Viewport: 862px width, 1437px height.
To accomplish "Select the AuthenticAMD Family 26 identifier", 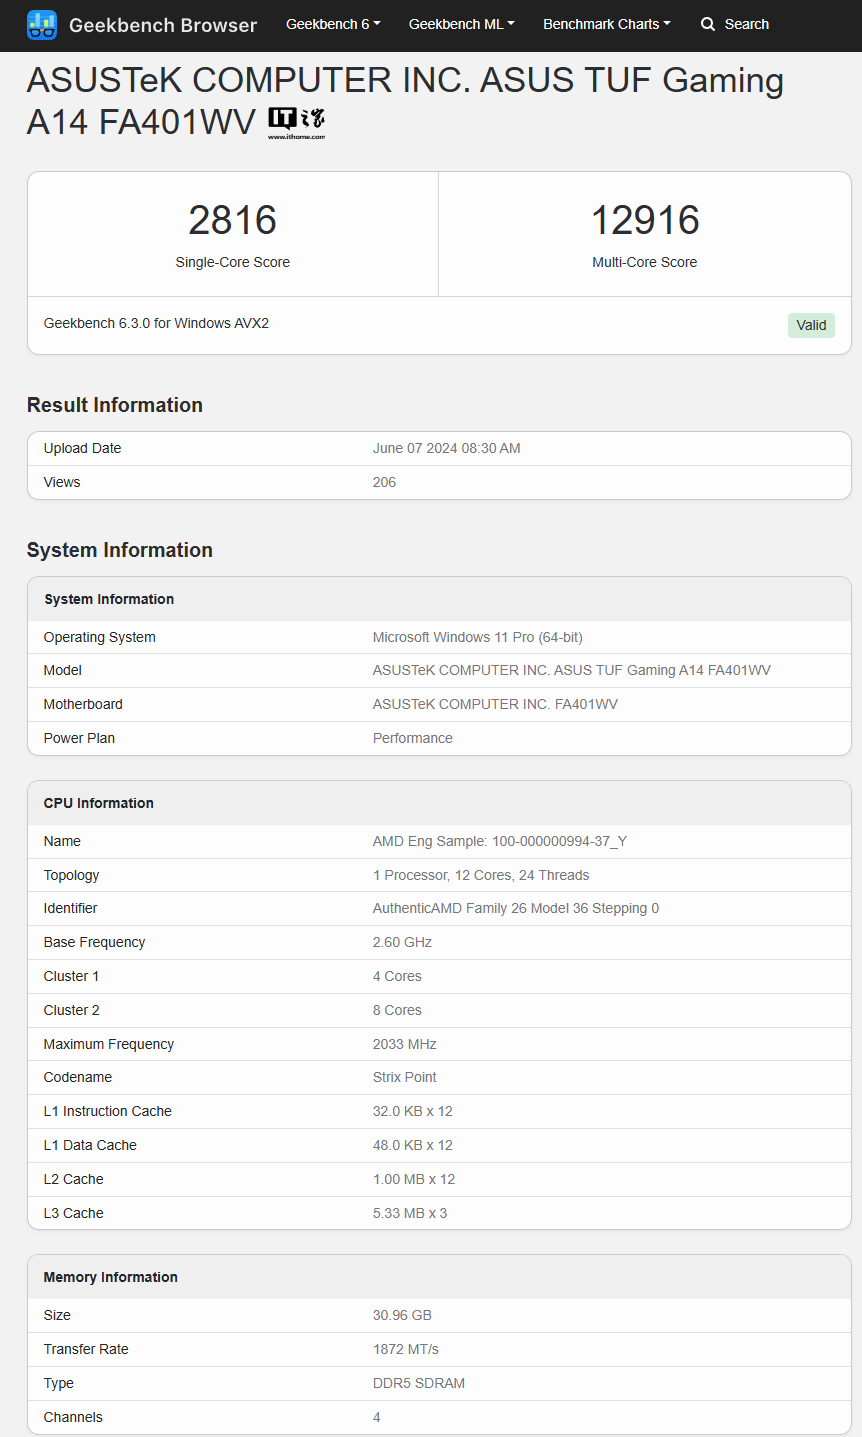I will (516, 908).
